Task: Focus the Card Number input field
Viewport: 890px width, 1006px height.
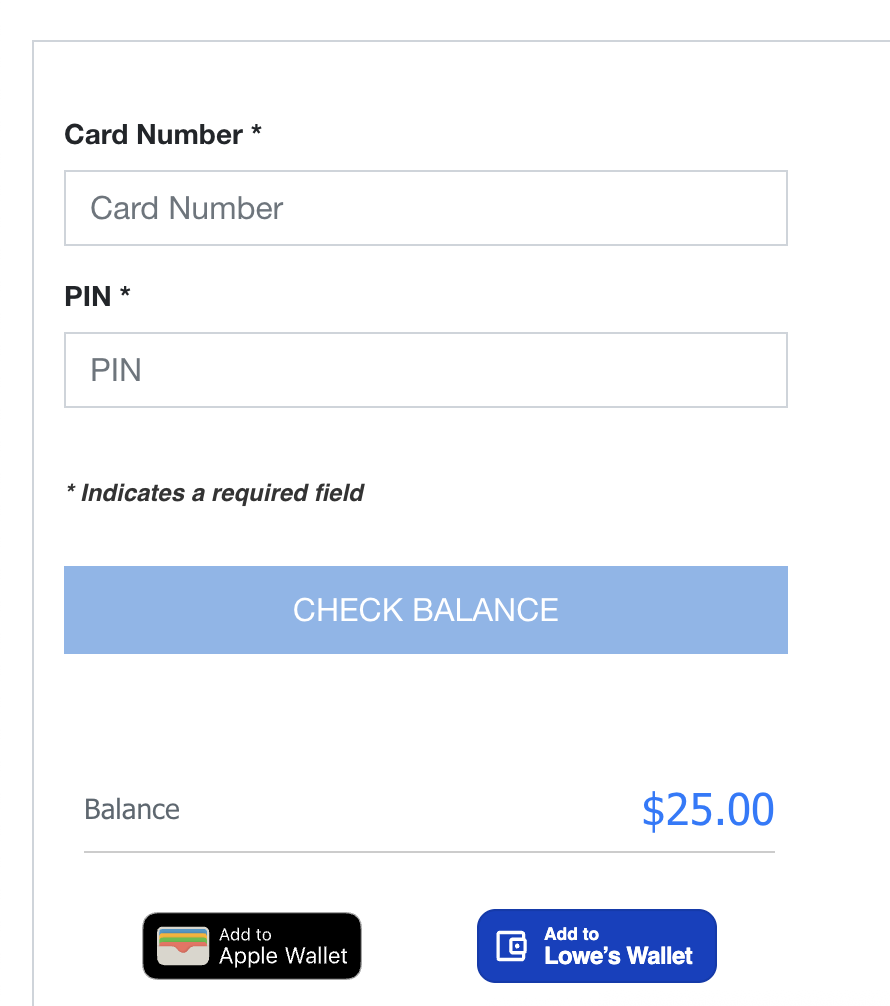Action: point(425,208)
